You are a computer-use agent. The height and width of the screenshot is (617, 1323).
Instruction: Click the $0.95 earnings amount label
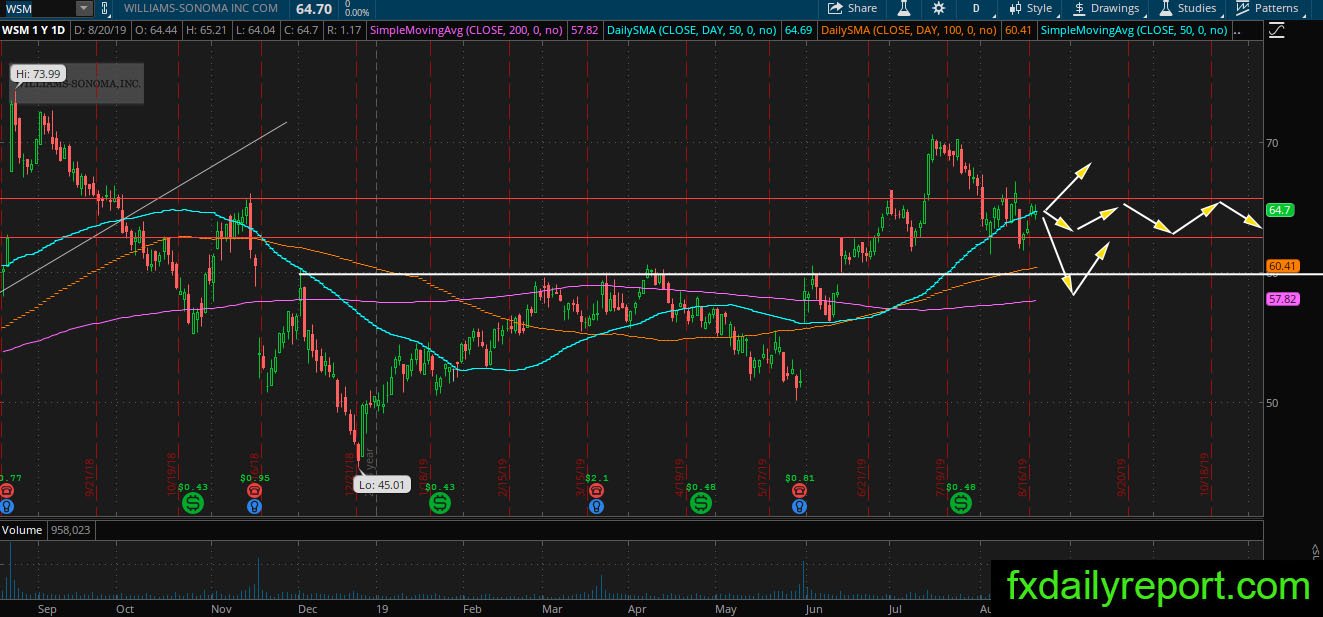253,478
